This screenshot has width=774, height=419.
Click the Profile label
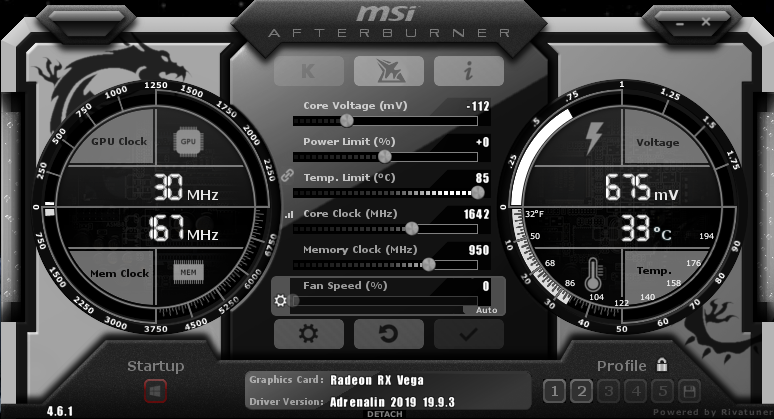tap(621, 366)
